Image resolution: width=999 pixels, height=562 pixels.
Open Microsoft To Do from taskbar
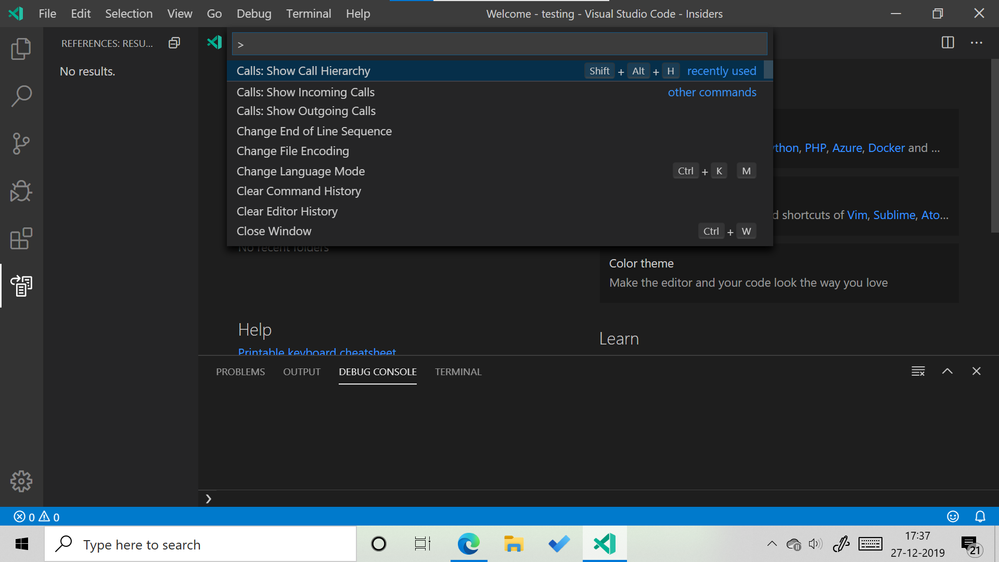tap(559, 544)
